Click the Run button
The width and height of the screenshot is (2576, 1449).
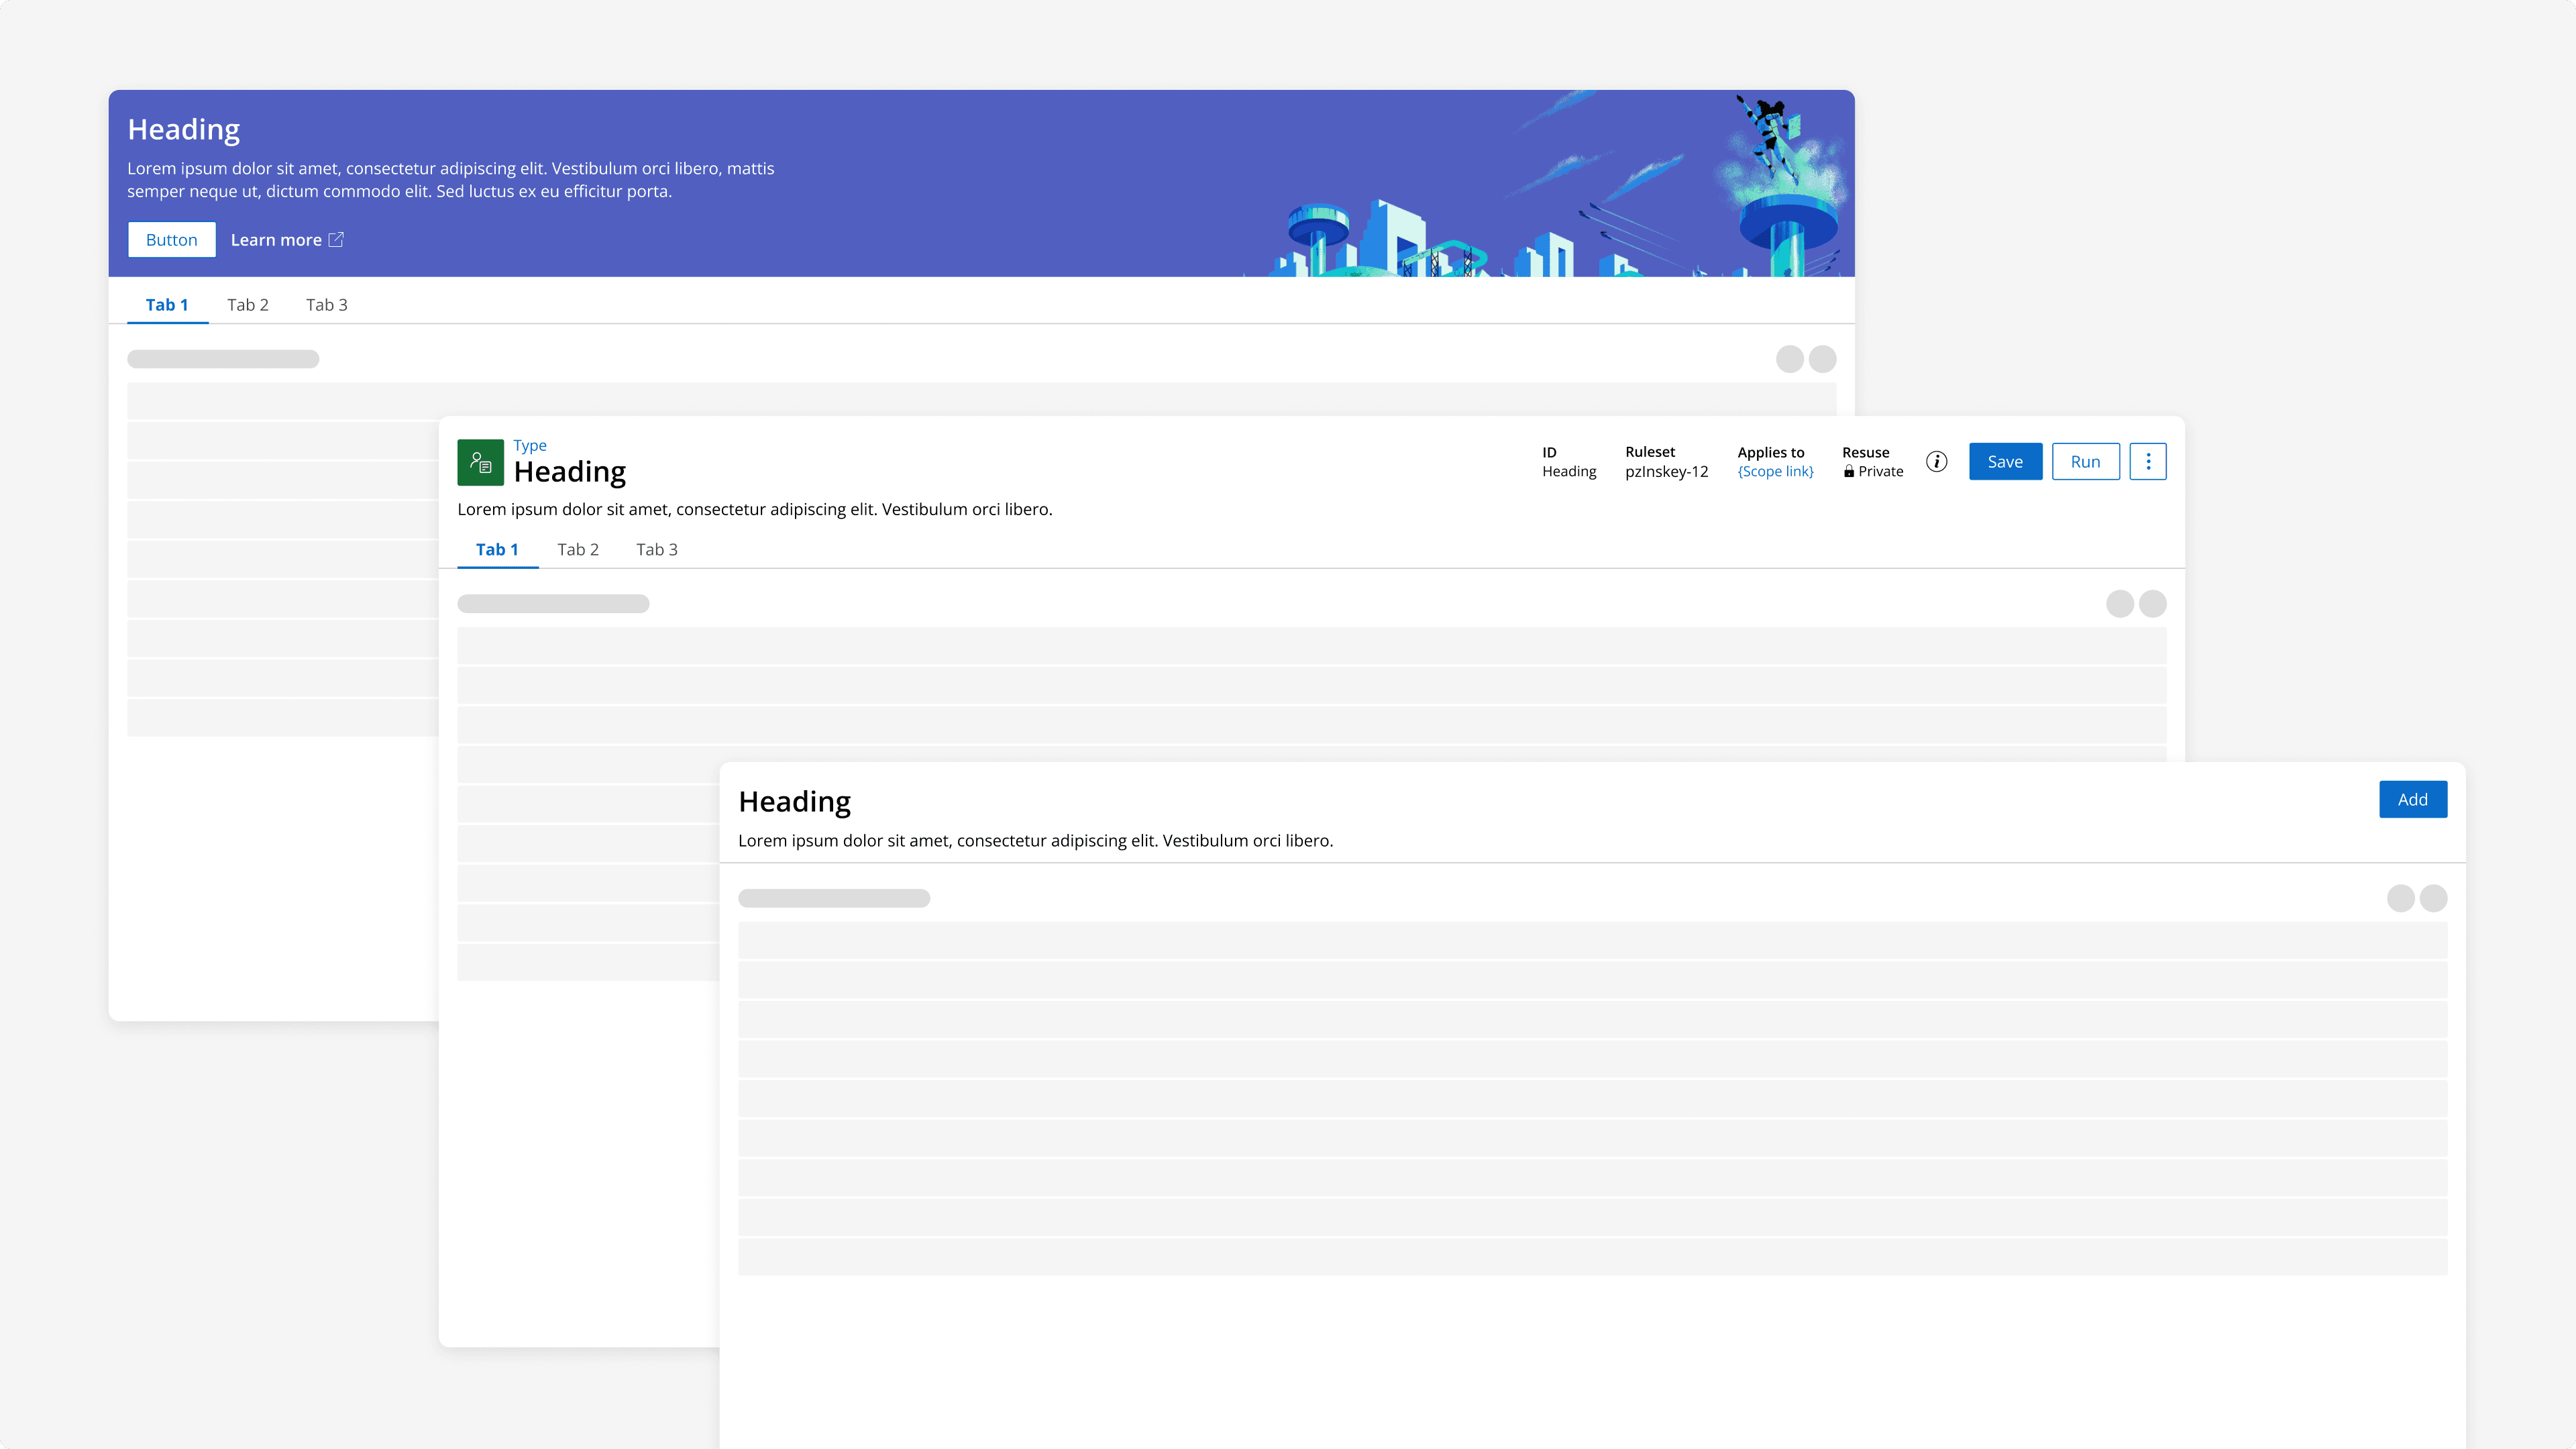click(2085, 462)
